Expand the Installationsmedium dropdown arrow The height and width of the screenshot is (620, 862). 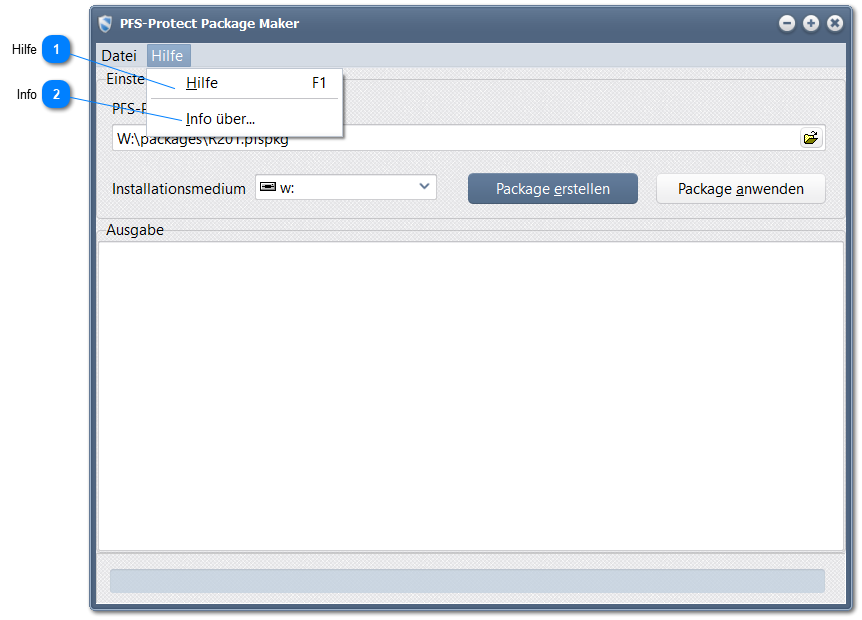point(424,187)
